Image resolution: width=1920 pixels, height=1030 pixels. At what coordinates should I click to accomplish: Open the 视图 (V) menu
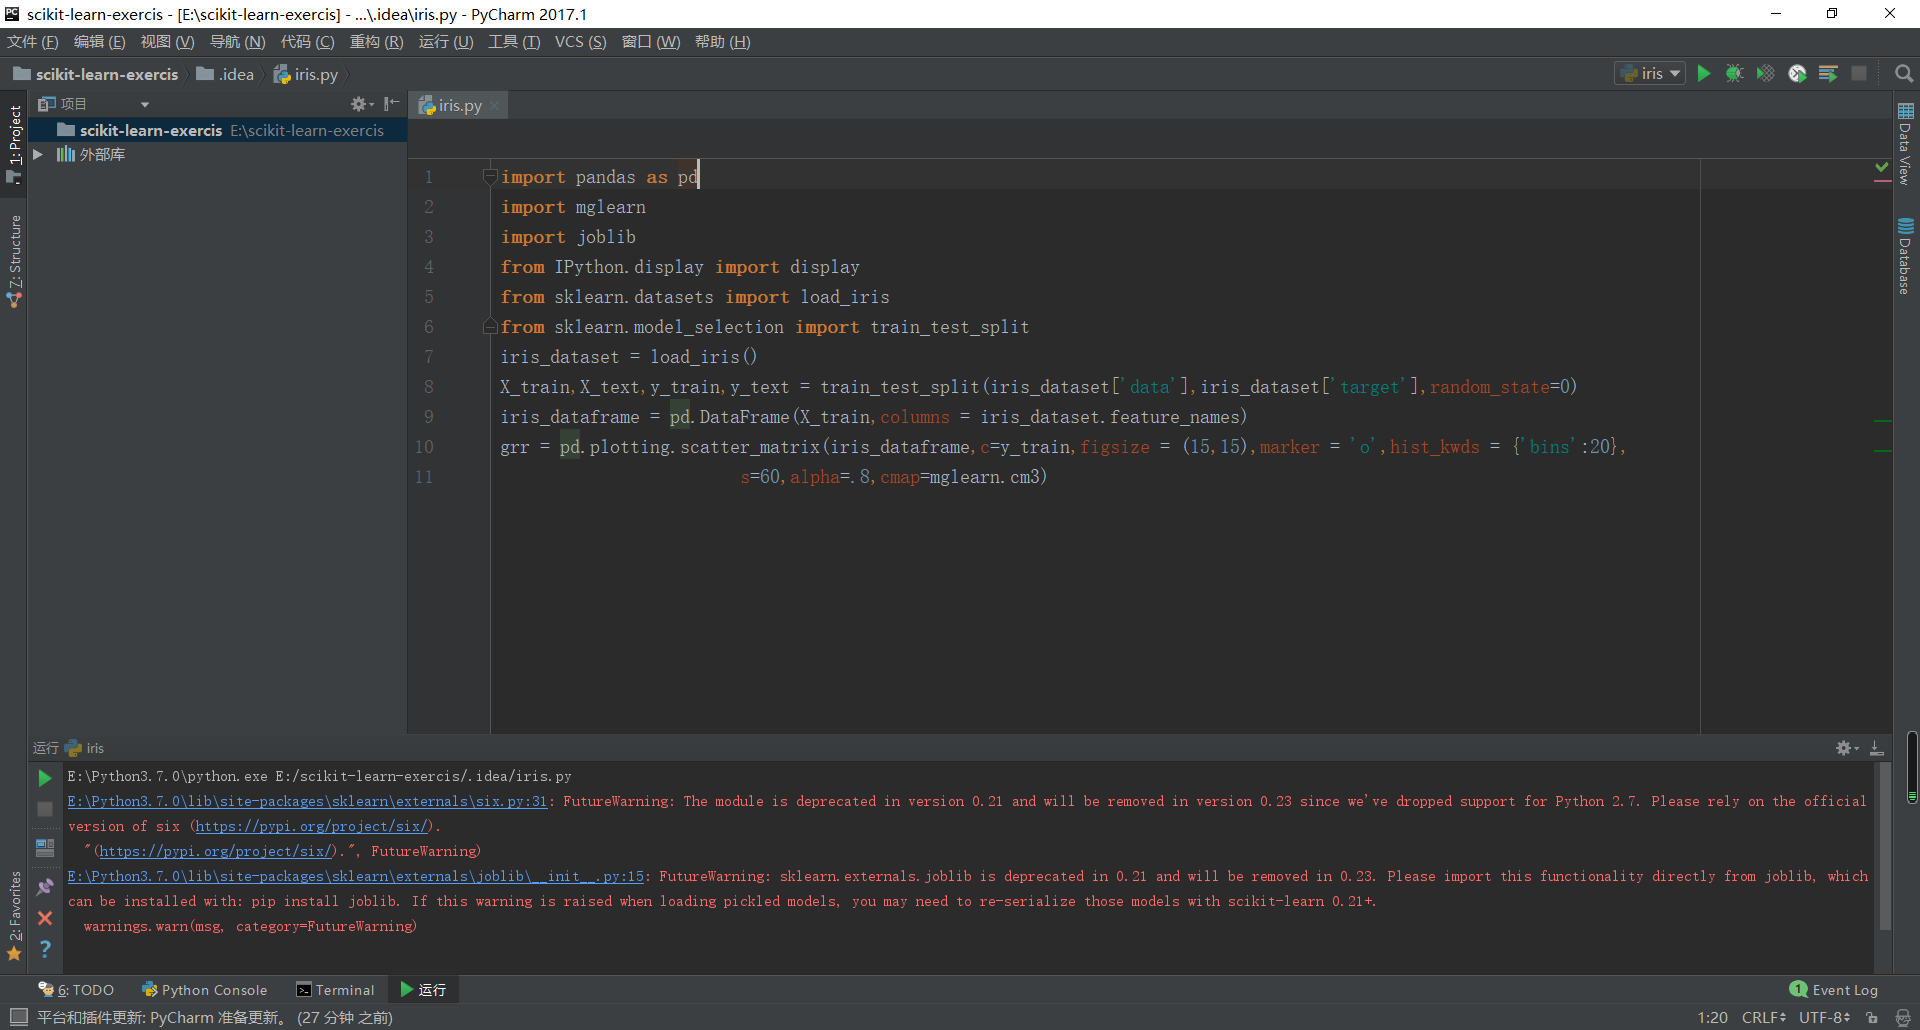point(168,41)
